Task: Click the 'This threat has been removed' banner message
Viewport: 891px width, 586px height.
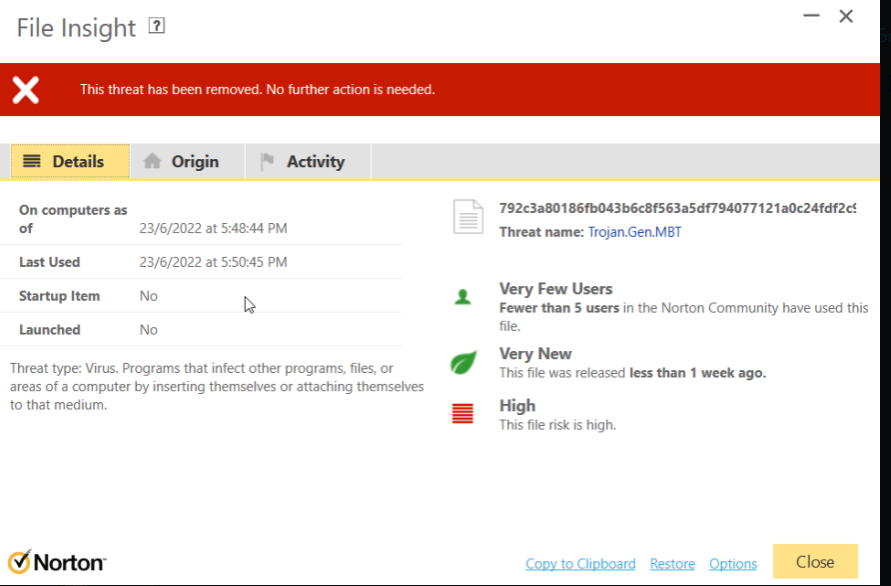Action: [x=257, y=90]
